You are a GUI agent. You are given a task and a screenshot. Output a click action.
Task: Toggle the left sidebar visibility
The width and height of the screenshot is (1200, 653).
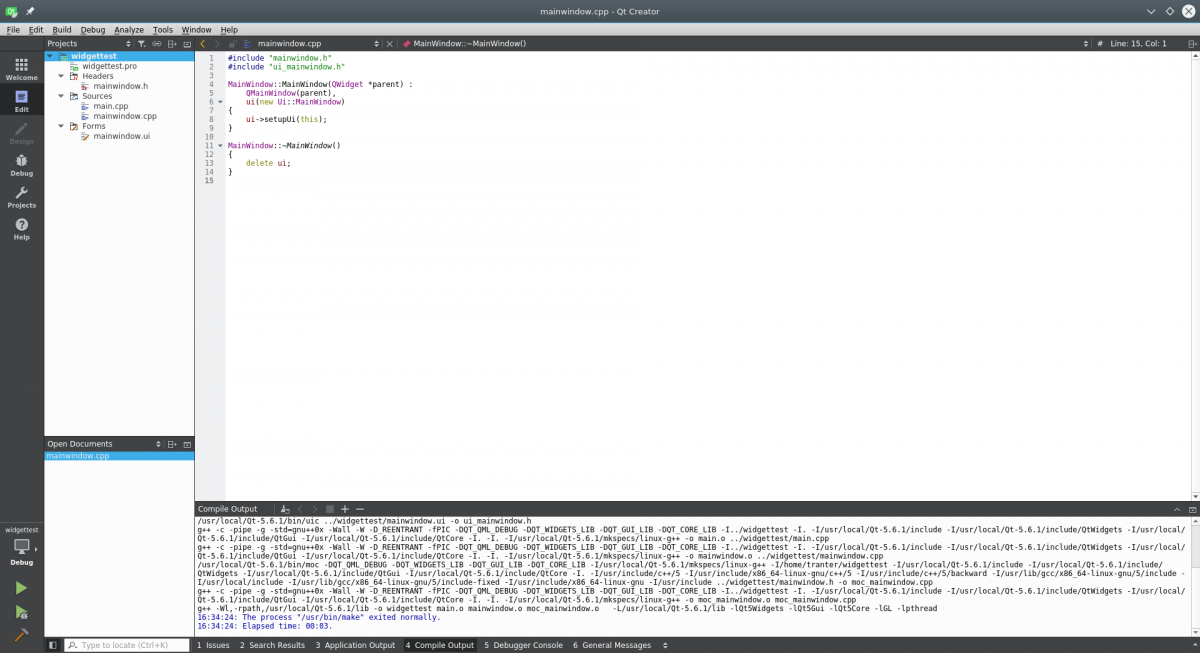coord(53,645)
